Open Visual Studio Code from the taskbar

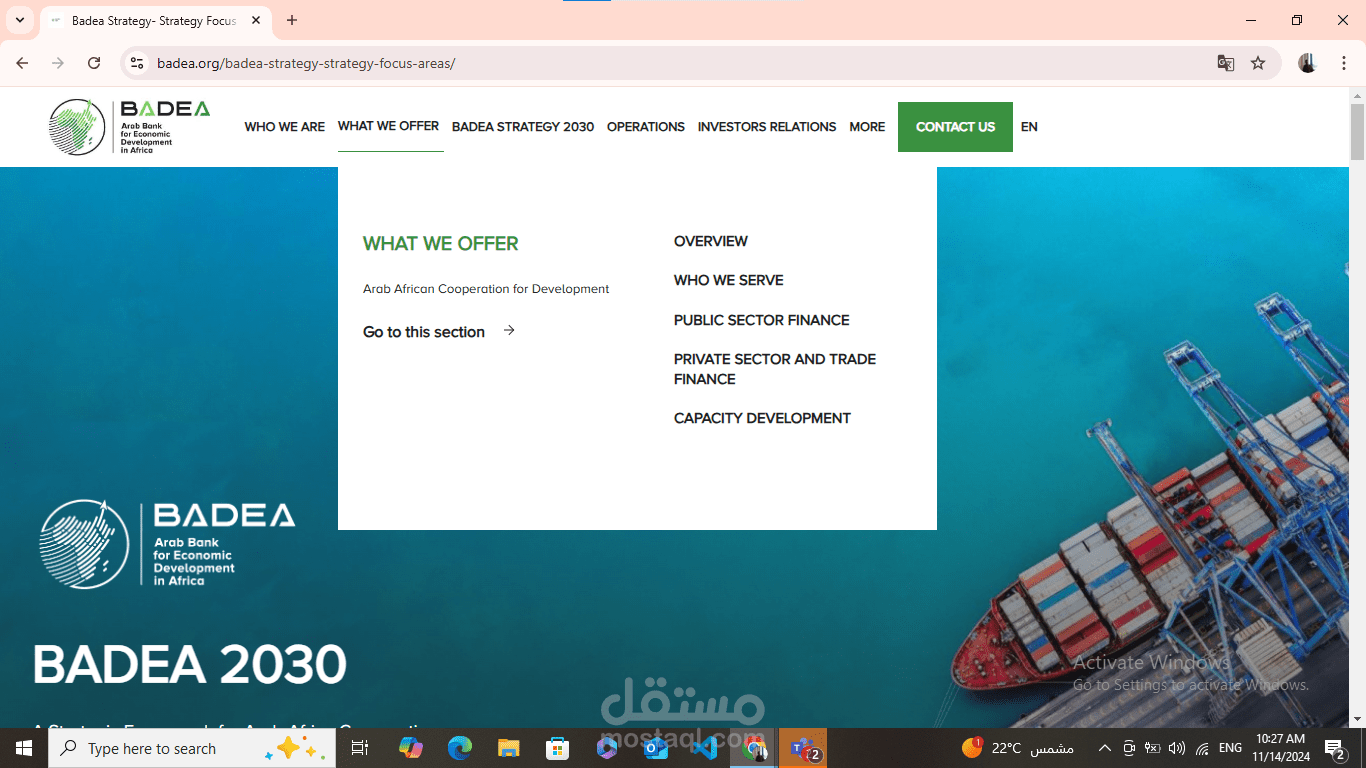704,748
